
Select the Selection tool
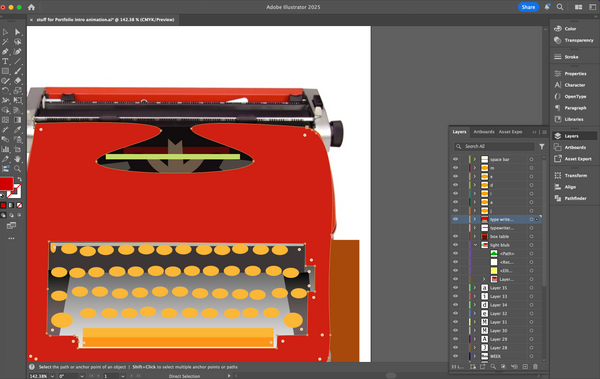5,32
